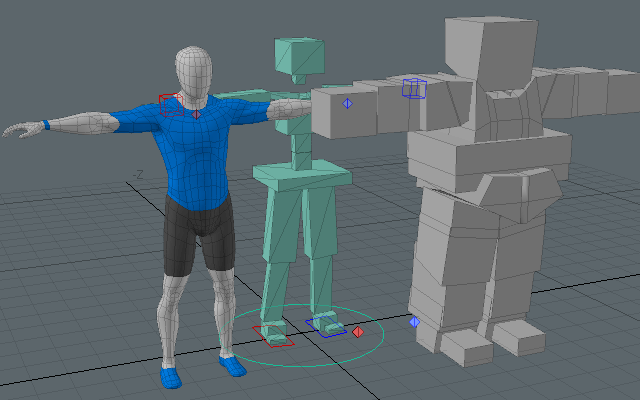This screenshot has width=640, height=400.
Task: Select red square locator under green character's foot
Action: pos(273,334)
